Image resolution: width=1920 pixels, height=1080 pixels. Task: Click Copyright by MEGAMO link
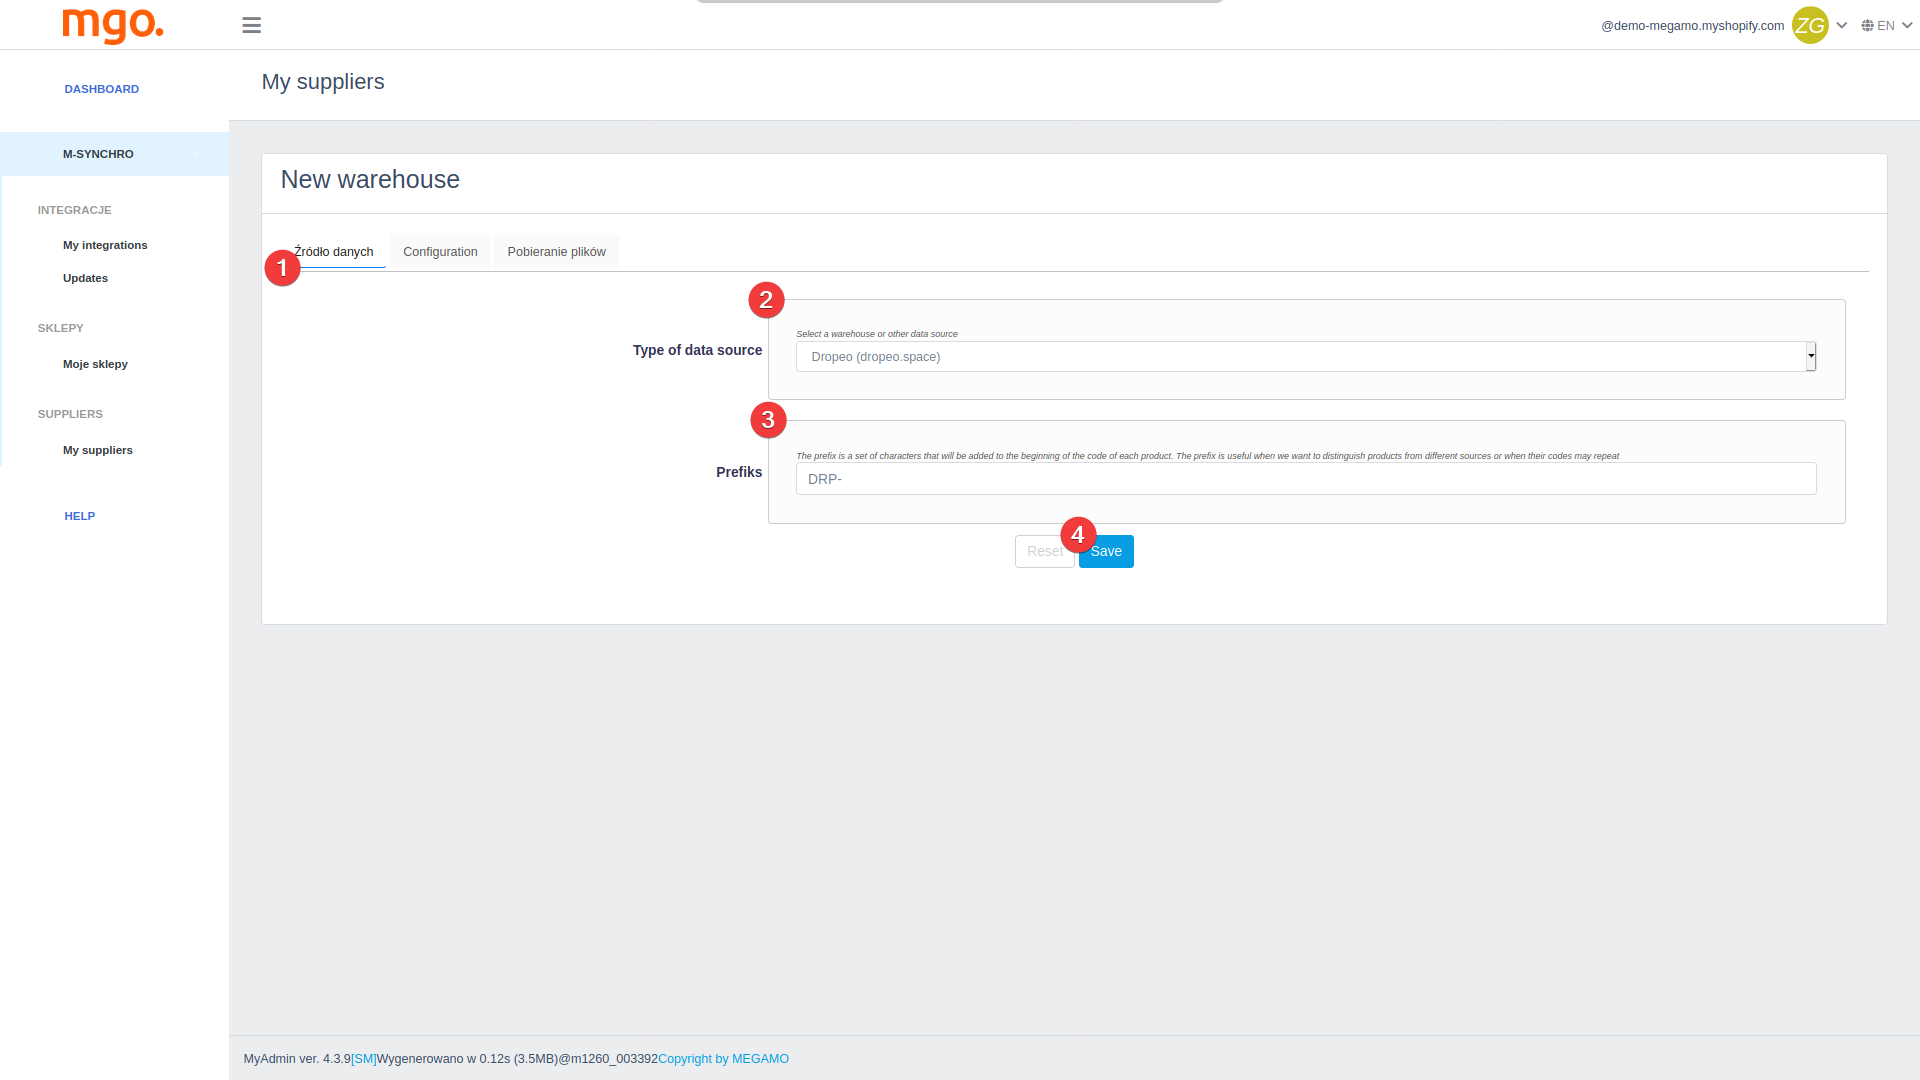point(723,1059)
